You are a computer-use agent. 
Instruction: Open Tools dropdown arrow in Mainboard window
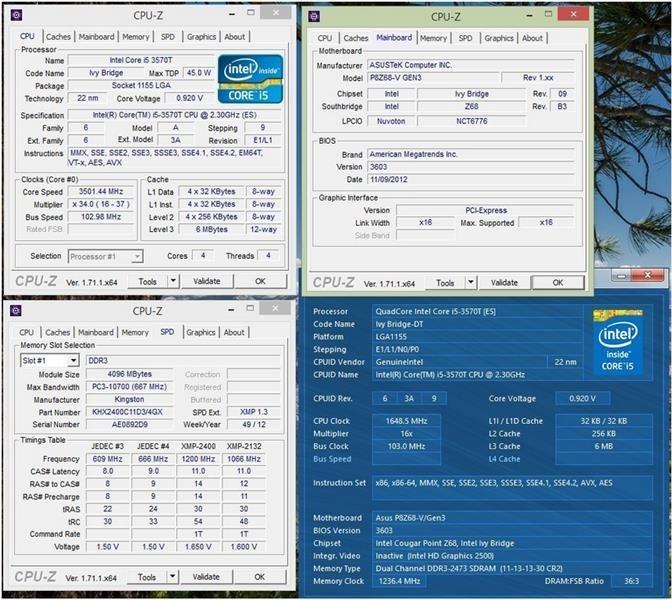coord(471,282)
